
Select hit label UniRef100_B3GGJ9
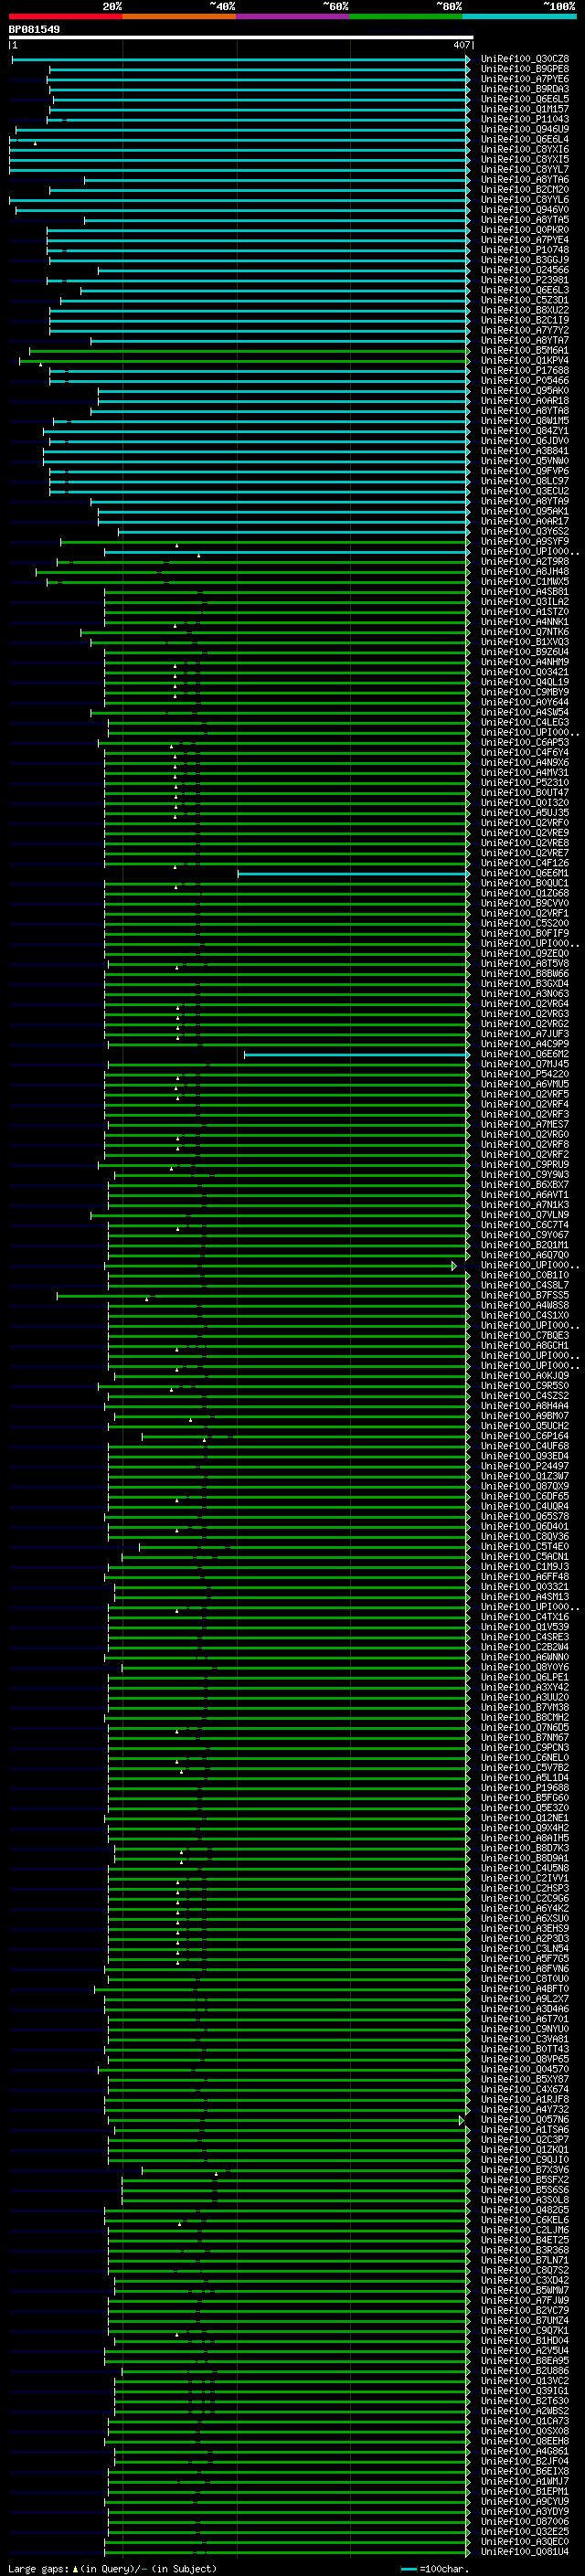pos(525,260)
